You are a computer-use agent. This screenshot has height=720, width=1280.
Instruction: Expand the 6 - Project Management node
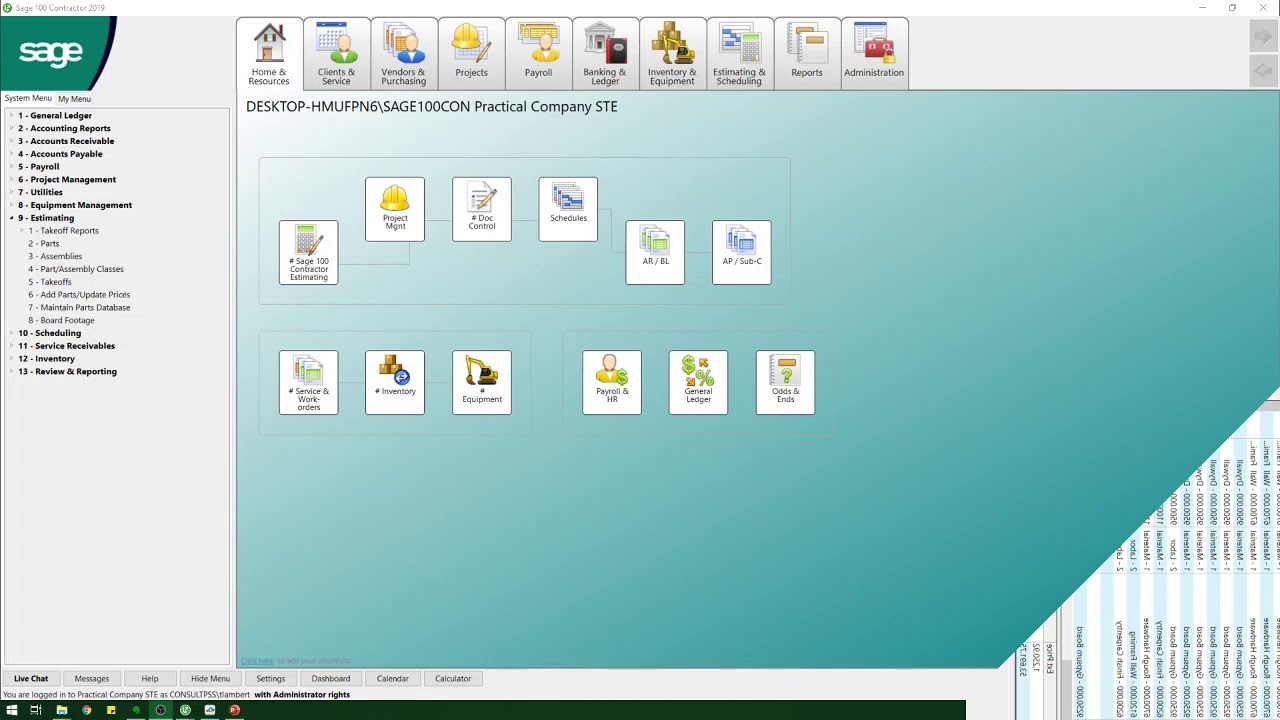click(x=11, y=180)
